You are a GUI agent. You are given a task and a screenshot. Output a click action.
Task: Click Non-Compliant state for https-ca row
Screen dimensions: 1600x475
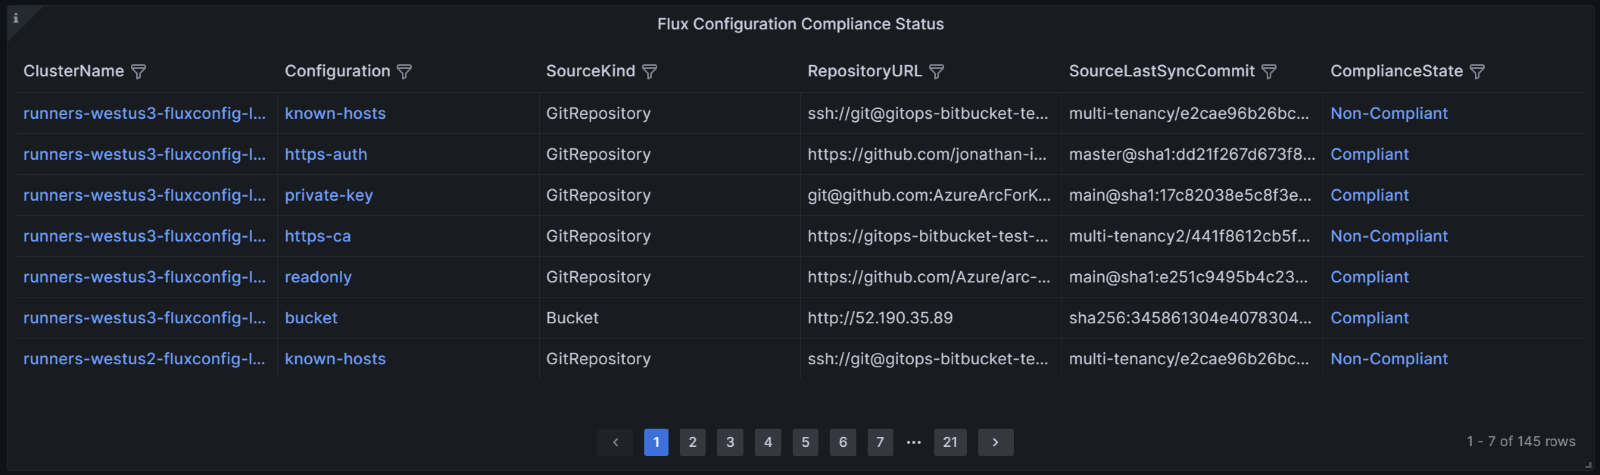tap(1389, 236)
